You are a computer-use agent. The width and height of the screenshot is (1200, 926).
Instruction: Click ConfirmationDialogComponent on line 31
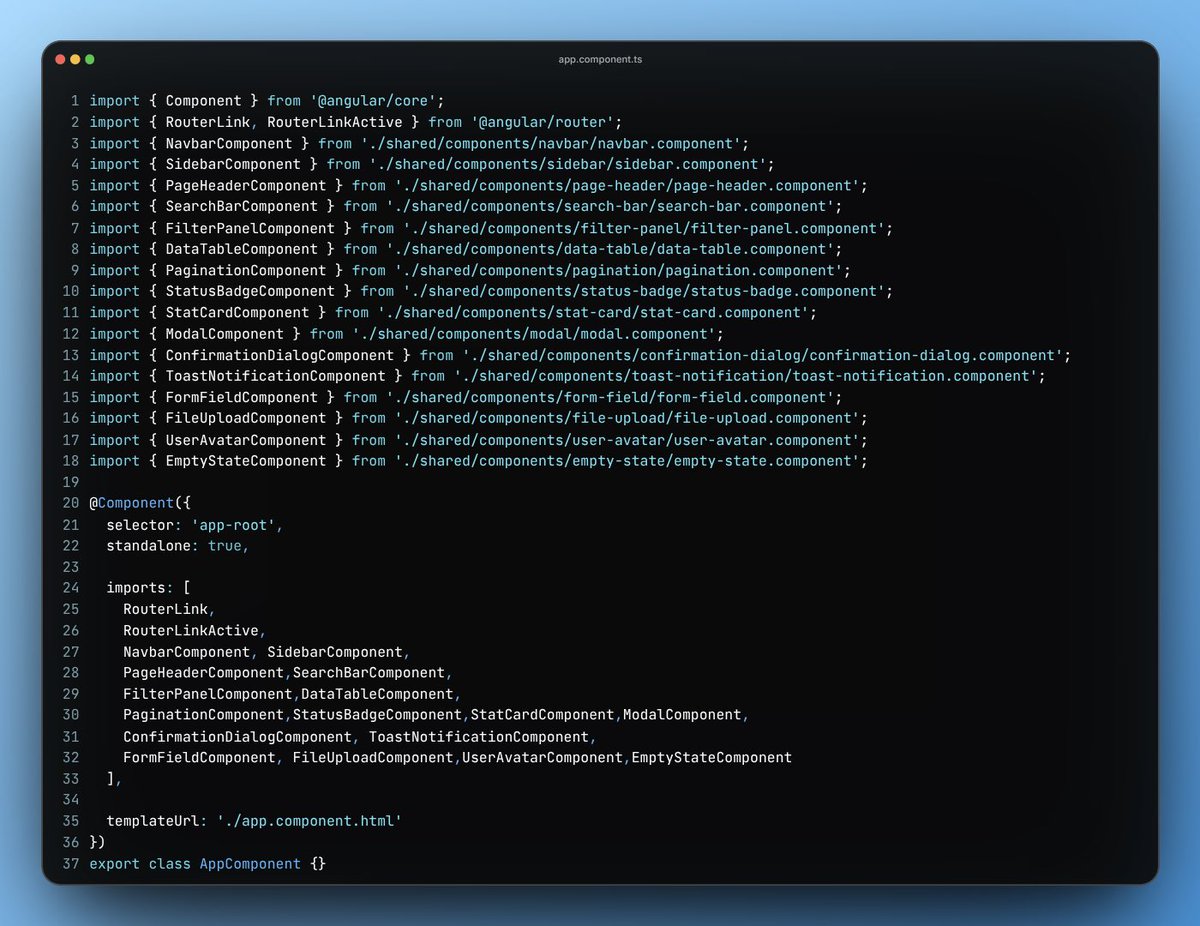[x=237, y=737]
